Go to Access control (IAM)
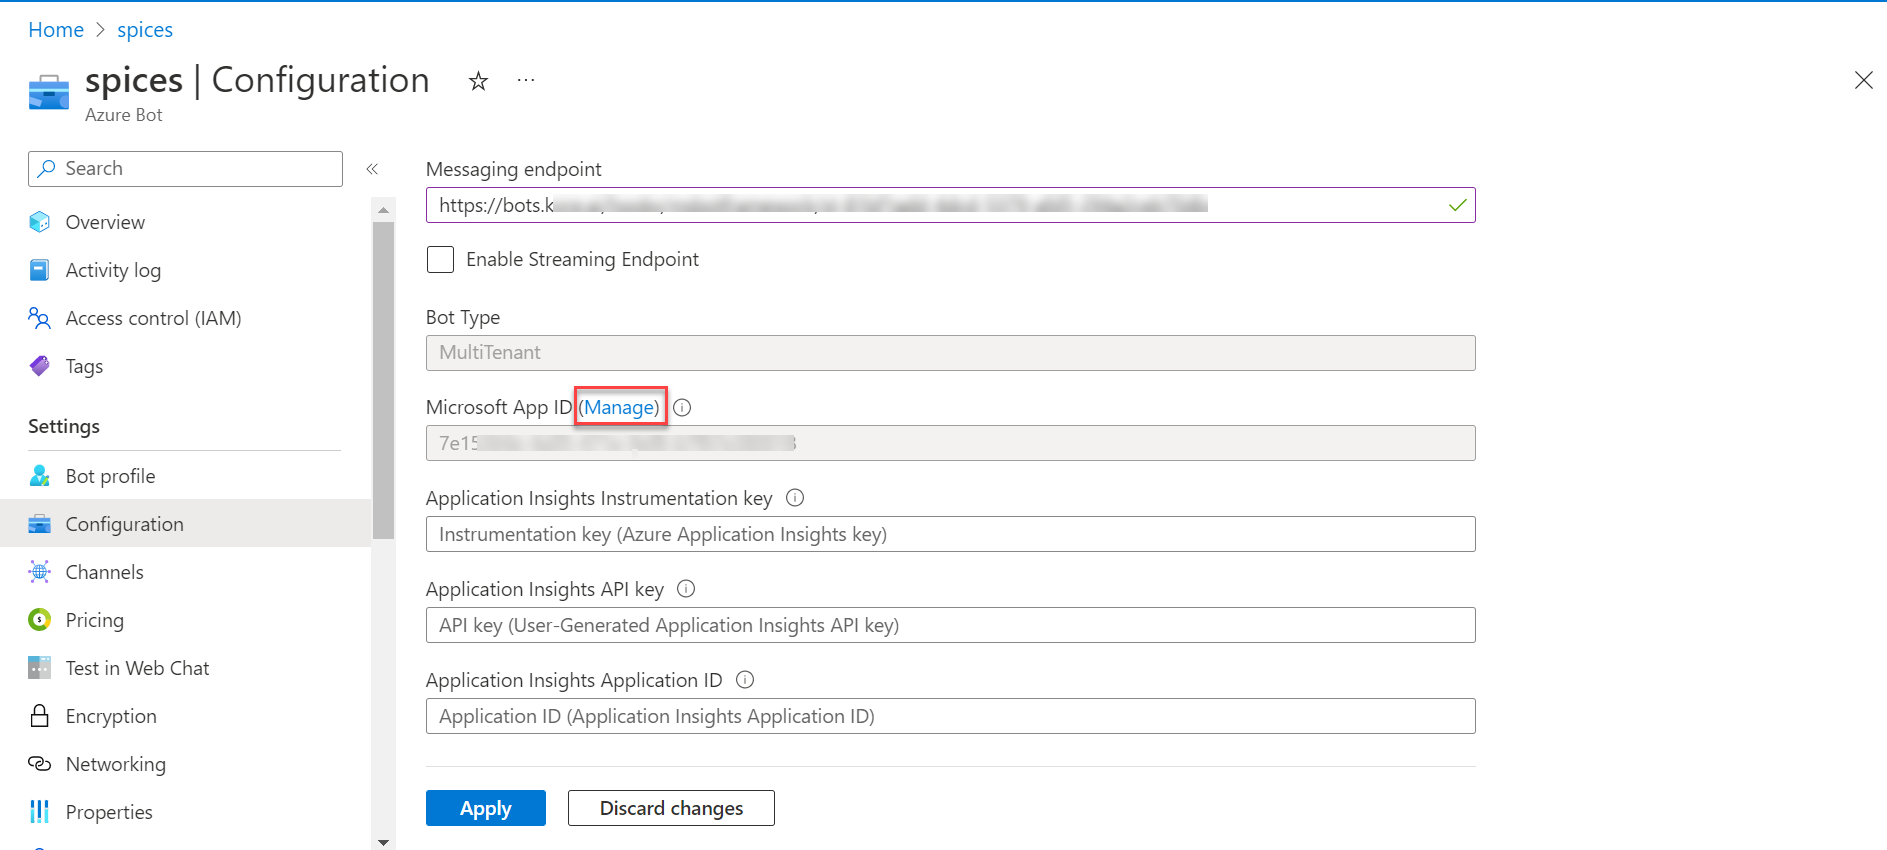The height and width of the screenshot is (850, 1887). (185, 318)
